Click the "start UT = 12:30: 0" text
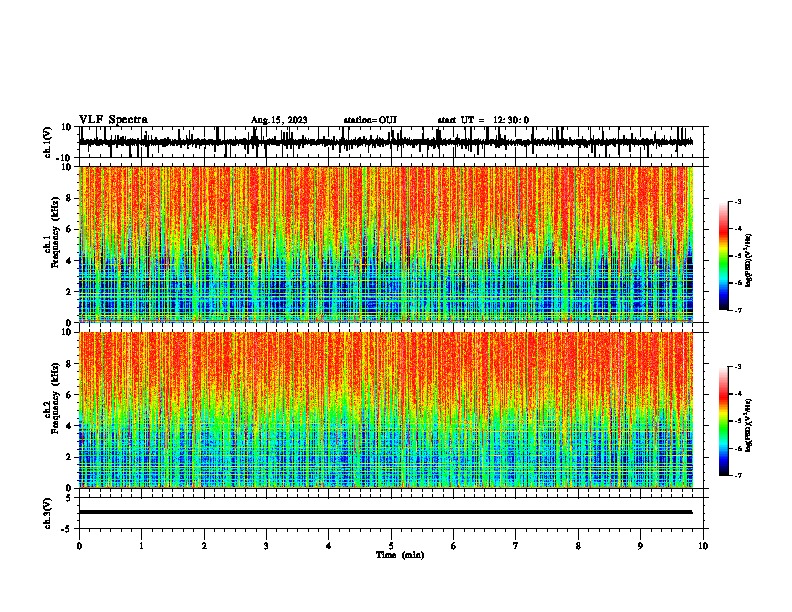The image size is (792, 612). coord(483,120)
